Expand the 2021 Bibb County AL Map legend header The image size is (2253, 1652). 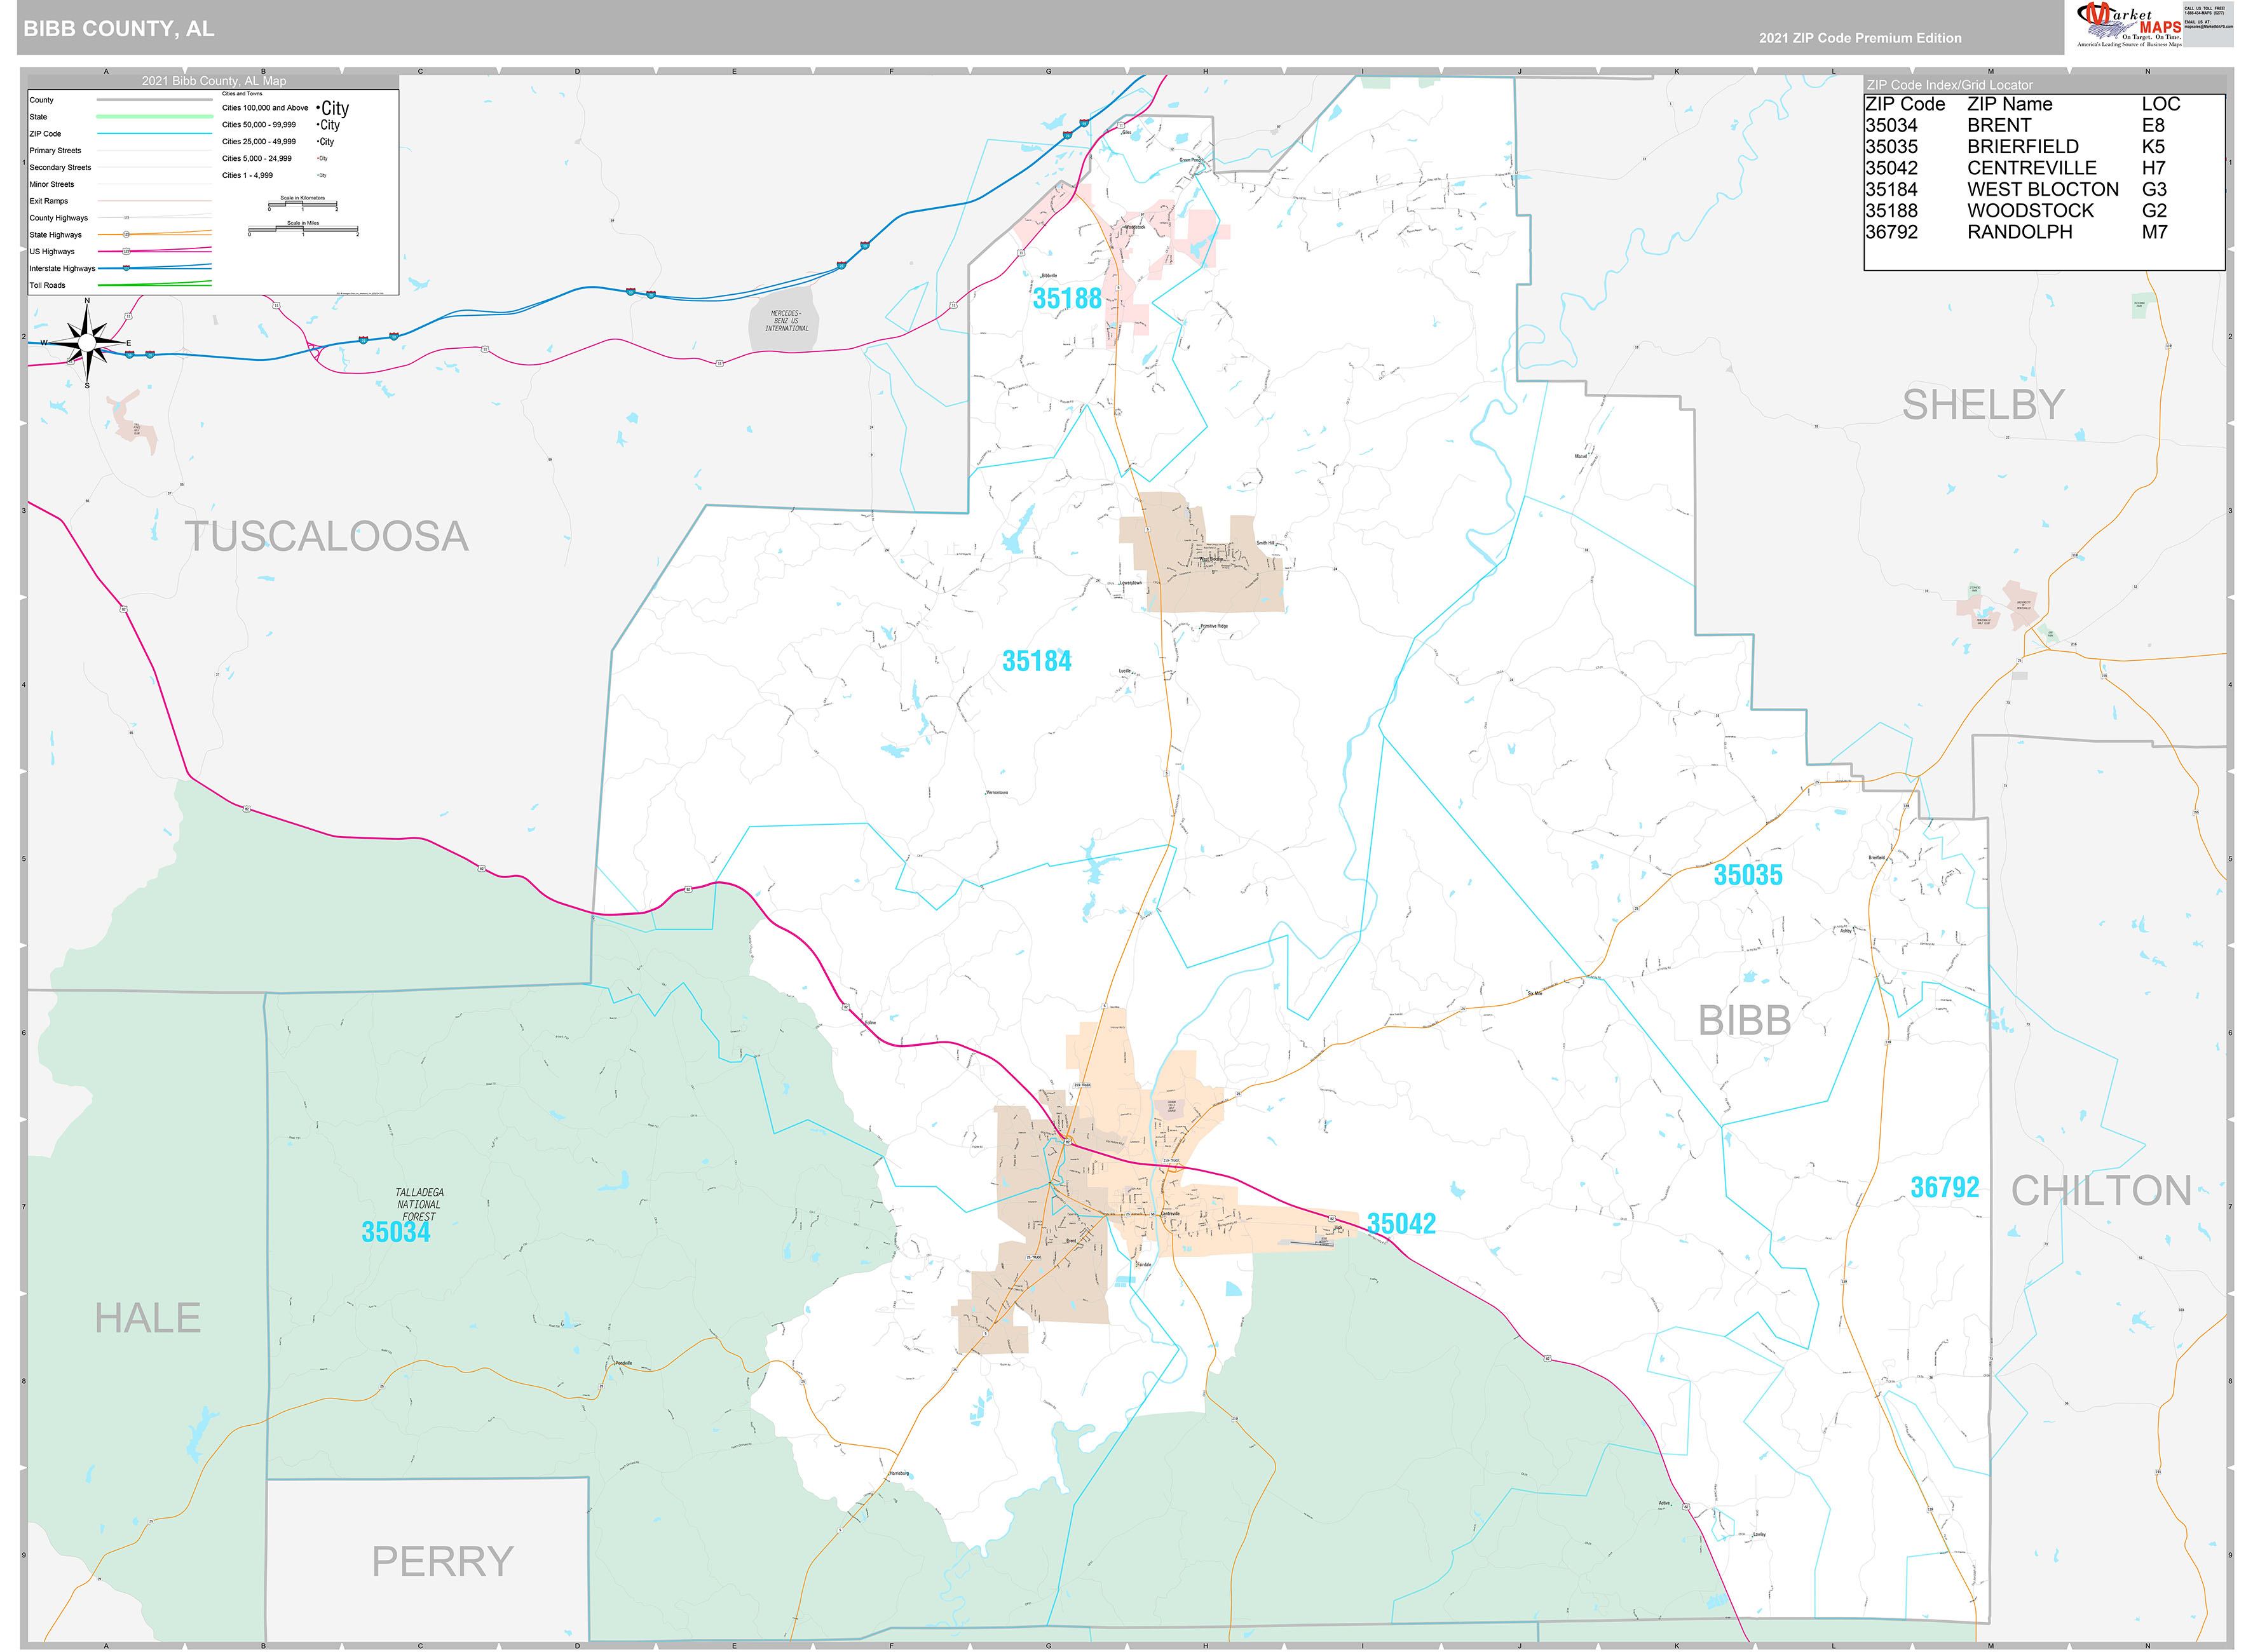point(213,80)
